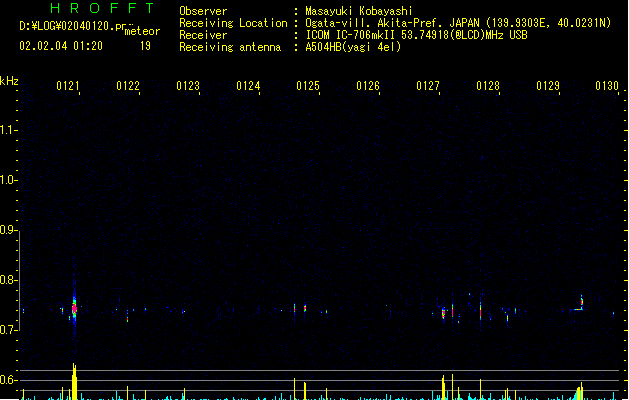This screenshot has height=400, width=629.
Task: Click the 0121 time marker
Action: 68,86
